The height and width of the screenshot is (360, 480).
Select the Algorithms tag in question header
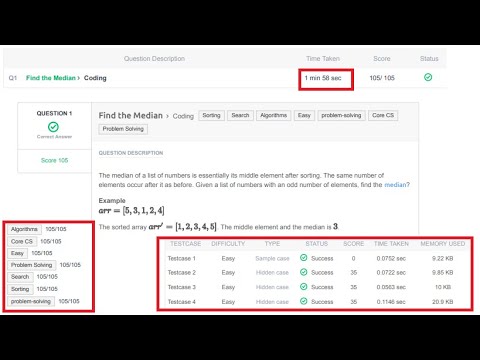[273, 115]
